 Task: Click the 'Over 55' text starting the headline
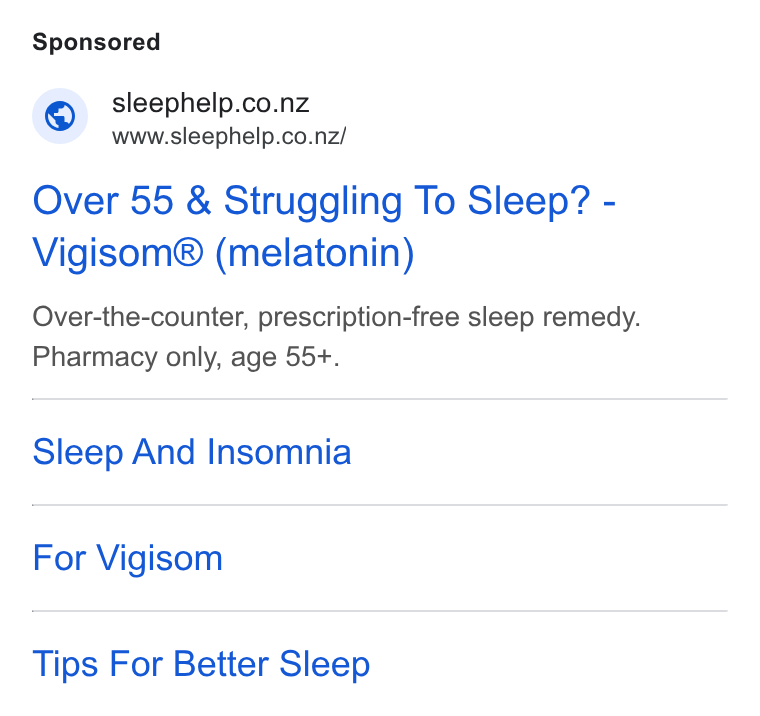click(x=103, y=201)
